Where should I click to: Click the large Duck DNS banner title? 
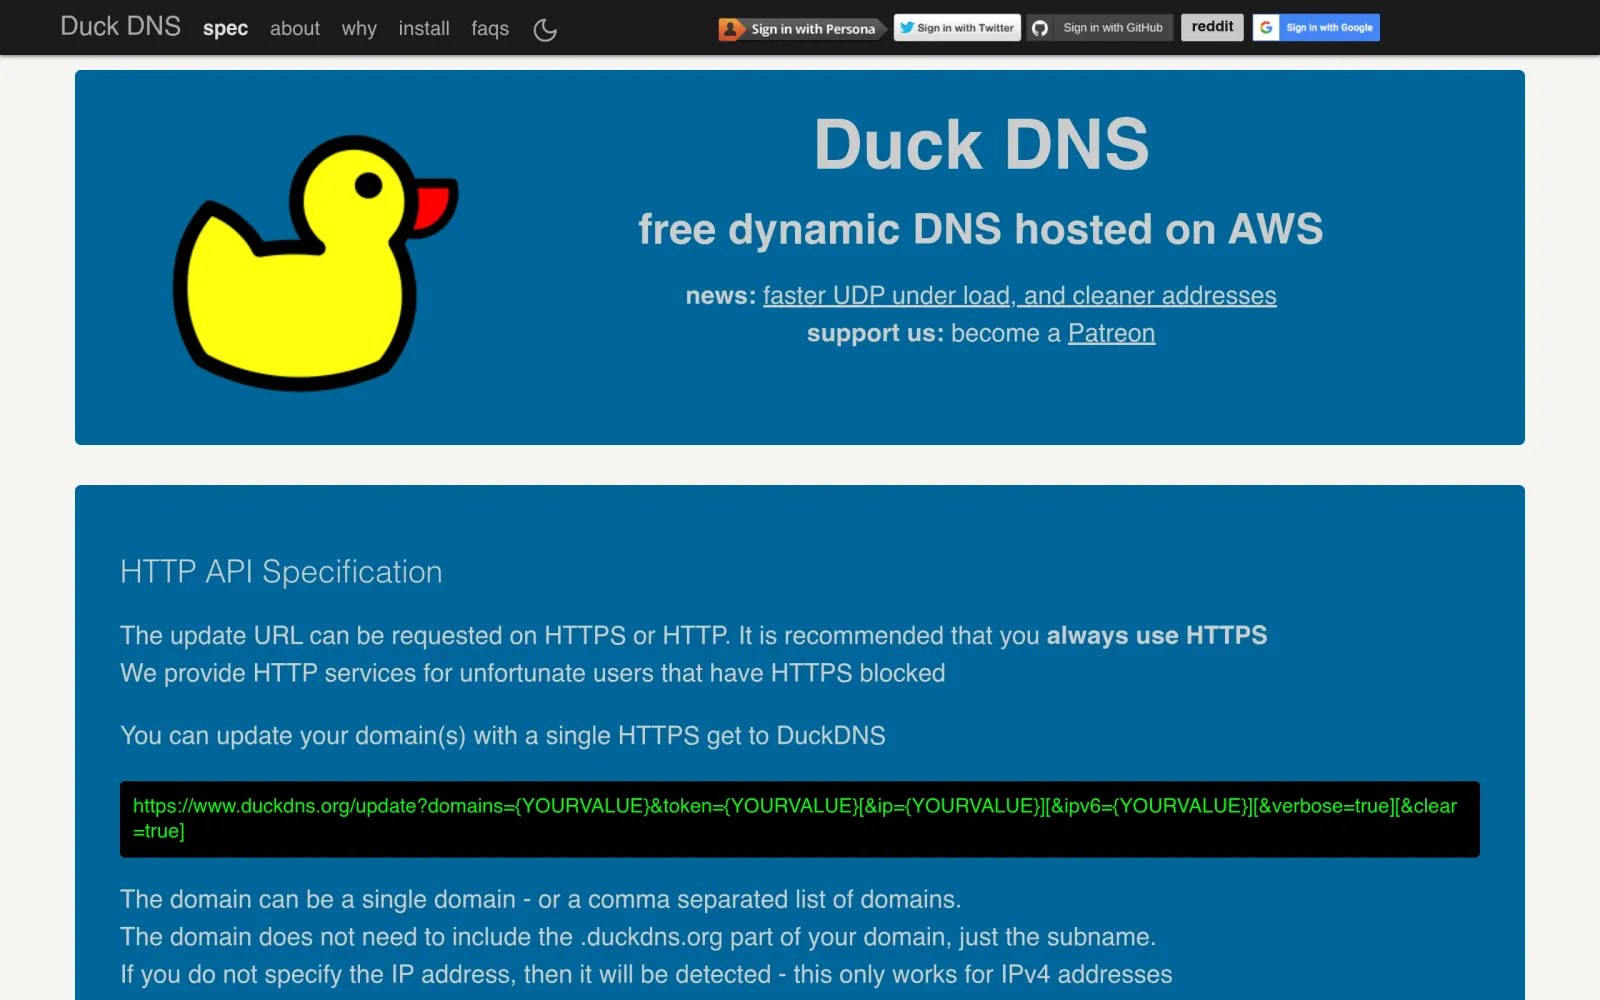pyautogui.click(x=981, y=144)
